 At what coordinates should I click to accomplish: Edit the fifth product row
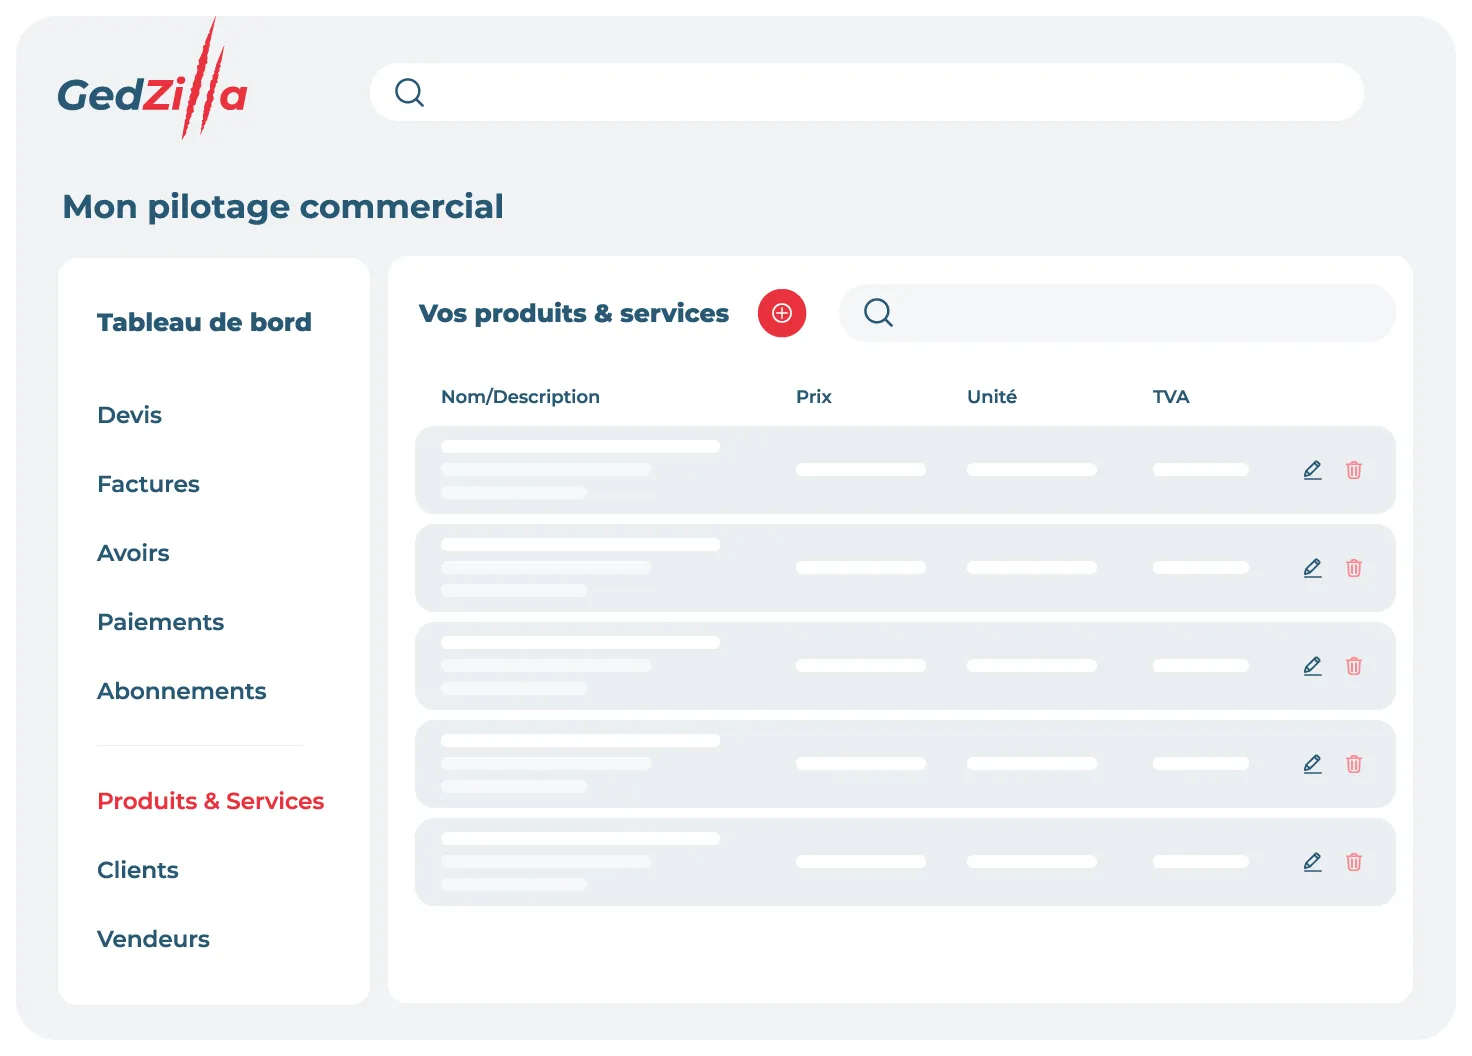pyautogui.click(x=1313, y=862)
